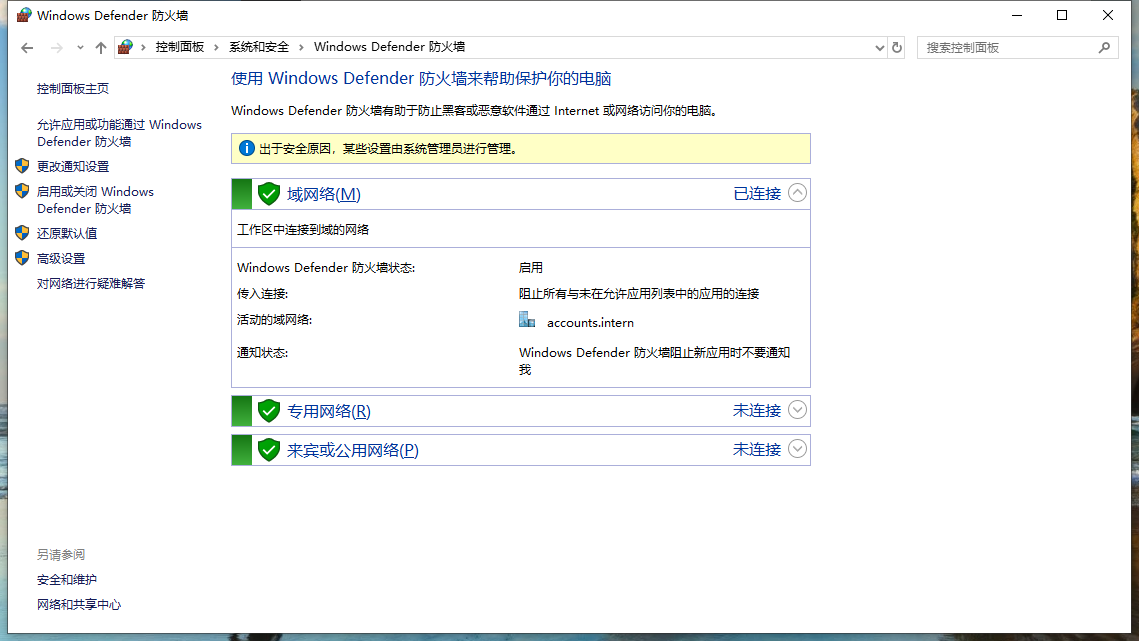The image size is (1139, 641).
Task: Select the Windows Defender 防火墙 breadcrumb
Action: coord(389,47)
